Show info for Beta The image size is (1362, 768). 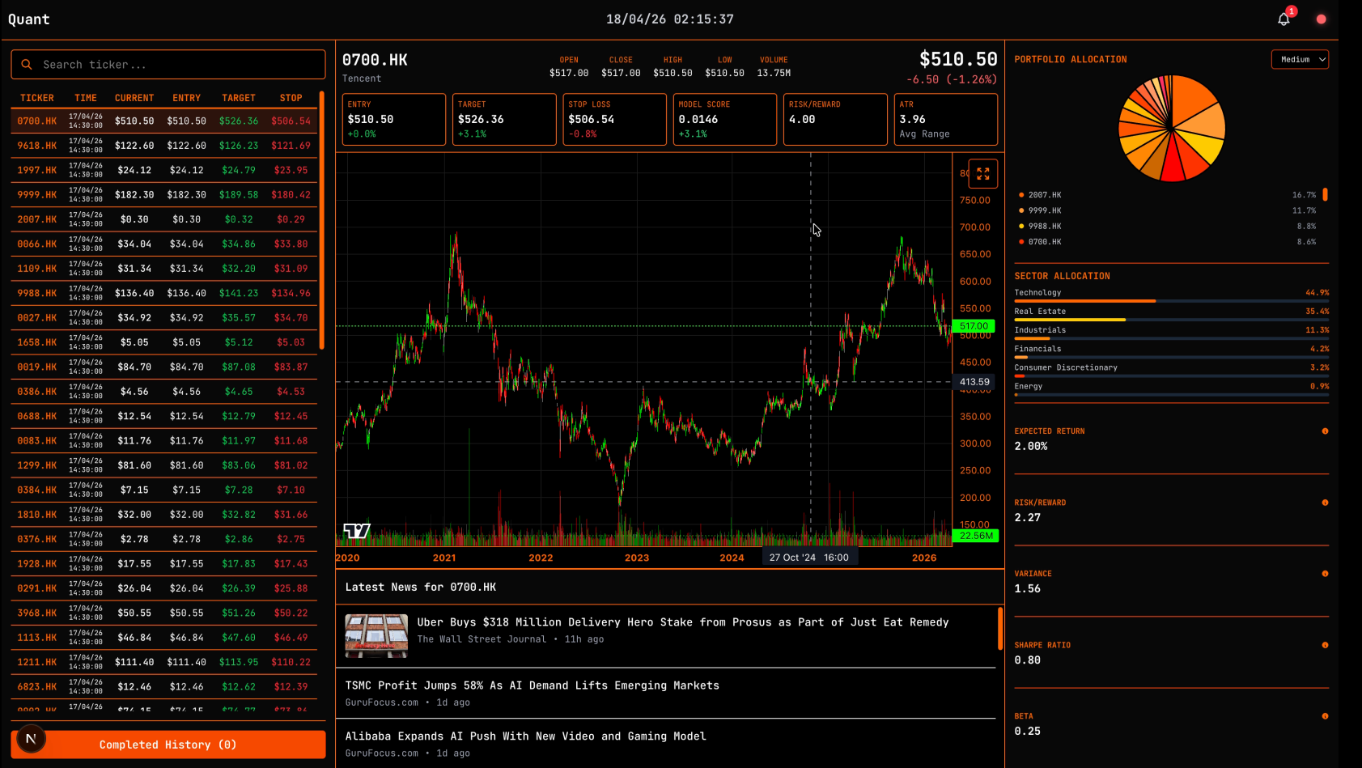click(1325, 716)
